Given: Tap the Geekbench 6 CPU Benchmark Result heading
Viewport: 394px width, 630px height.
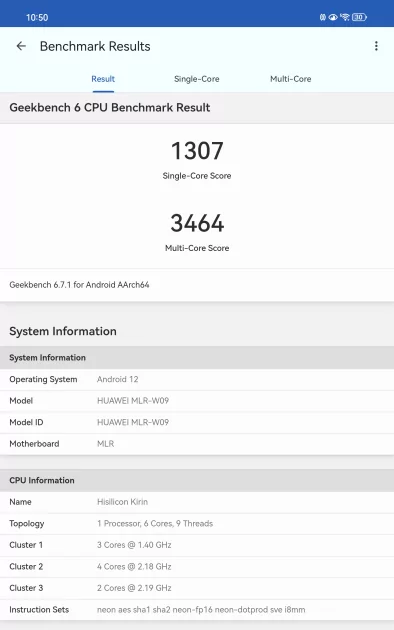Looking at the screenshot, I should tap(110, 107).
